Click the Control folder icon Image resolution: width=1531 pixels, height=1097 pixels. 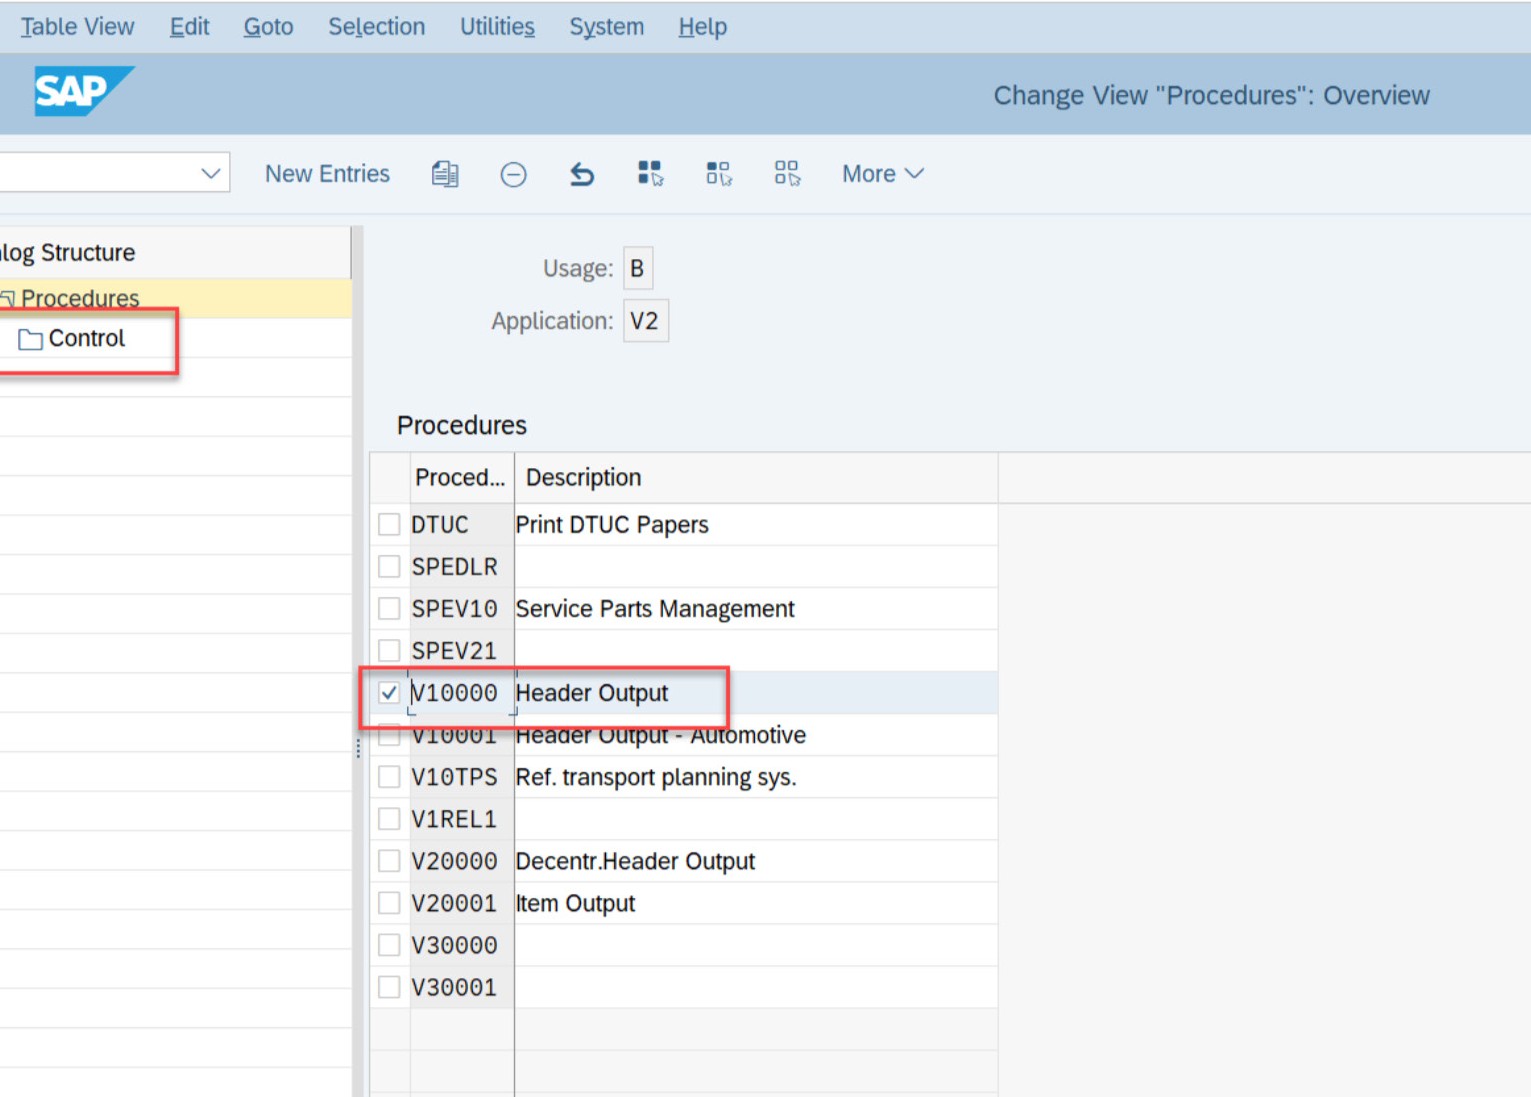pyautogui.click(x=30, y=339)
